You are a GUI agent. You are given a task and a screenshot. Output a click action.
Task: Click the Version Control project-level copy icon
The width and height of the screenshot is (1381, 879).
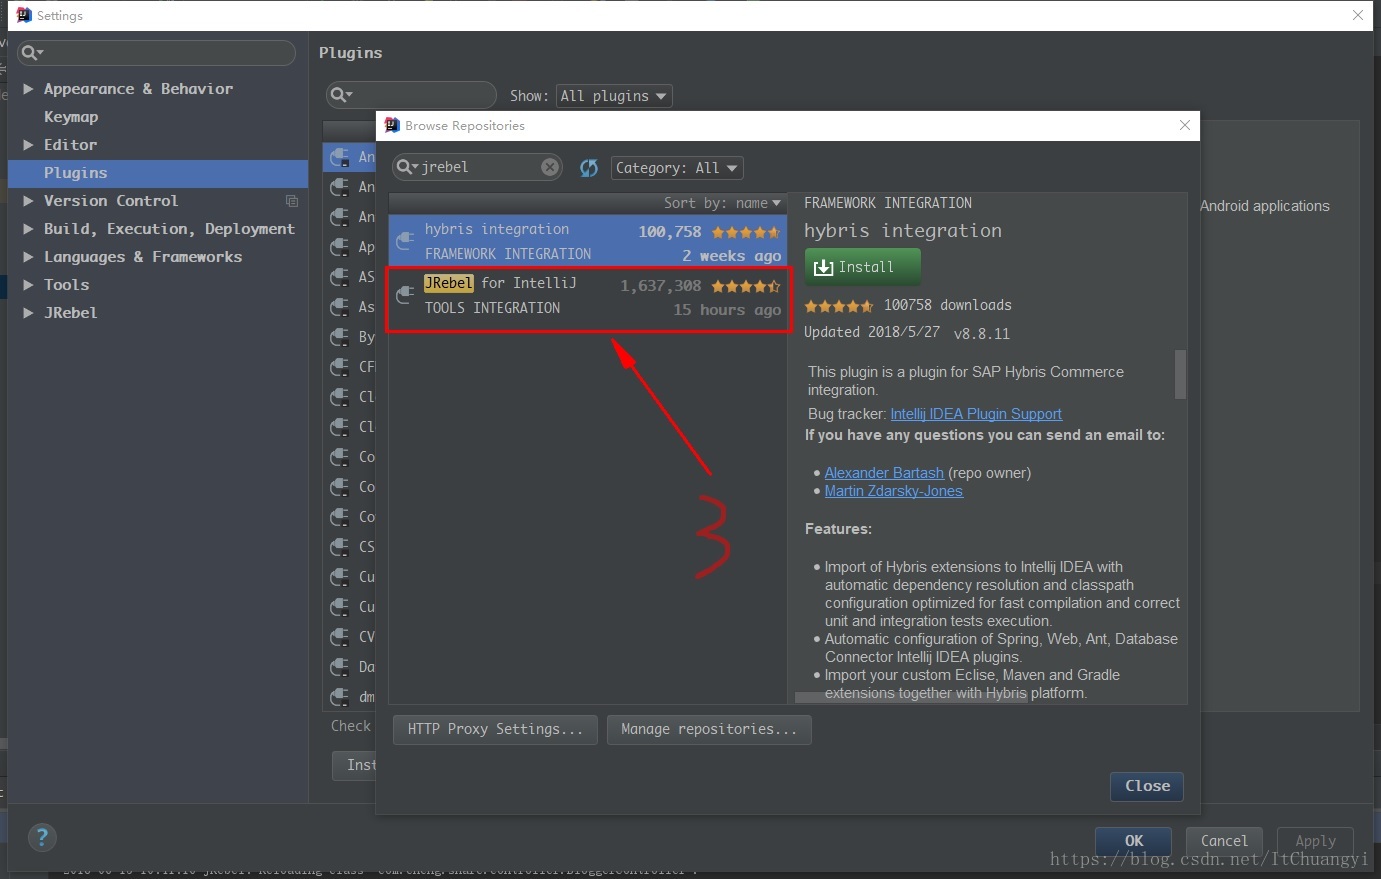pos(292,201)
